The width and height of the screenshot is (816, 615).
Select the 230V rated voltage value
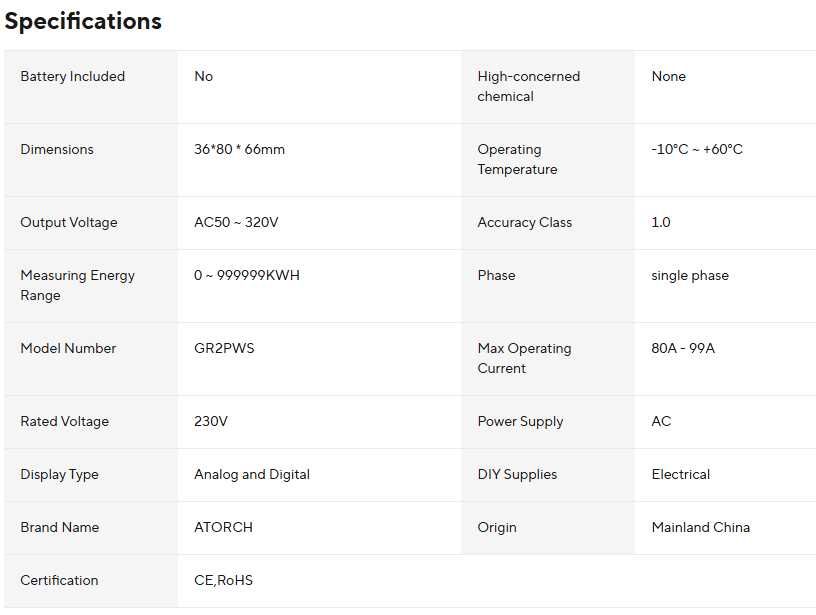211,421
